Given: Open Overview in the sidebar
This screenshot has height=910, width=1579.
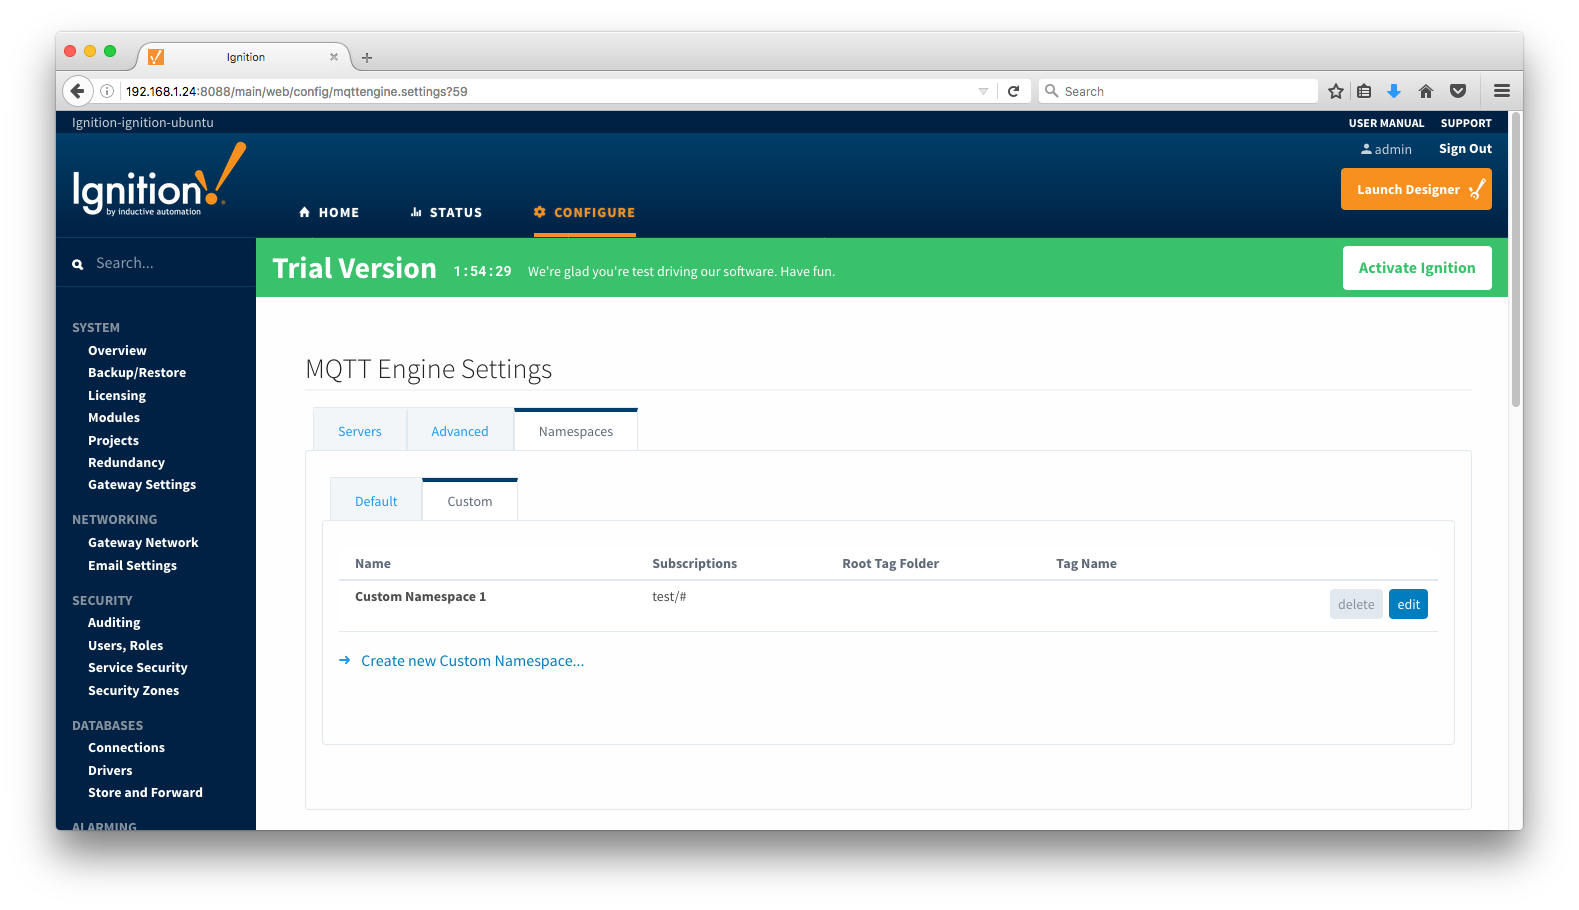Looking at the screenshot, I should coord(117,351).
